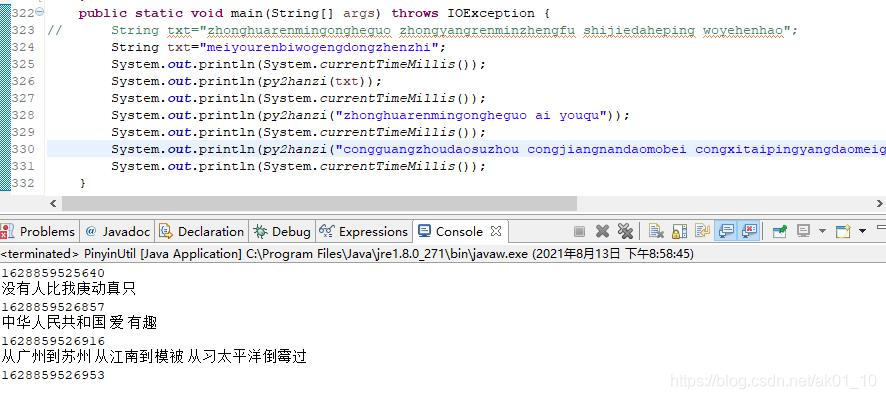The width and height of the screenshot is (886, 399).
Task: Click the terminated PinyinUtil launch description line
Action: click(x=347, y=254)
